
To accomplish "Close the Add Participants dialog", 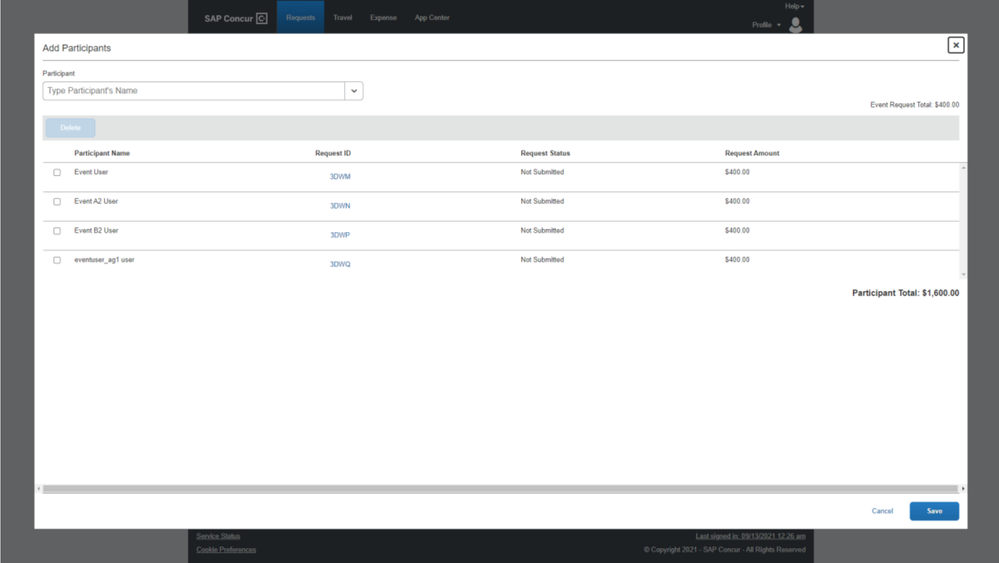I will tap(955, 45).
